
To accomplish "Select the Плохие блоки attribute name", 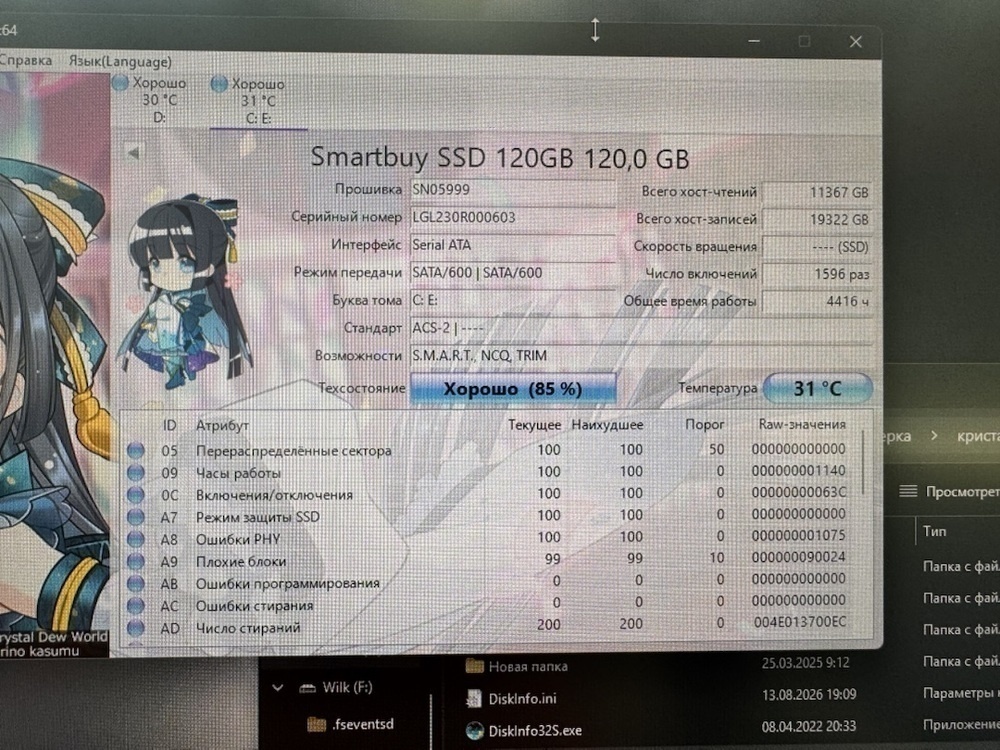I will [x=240, y=562].
